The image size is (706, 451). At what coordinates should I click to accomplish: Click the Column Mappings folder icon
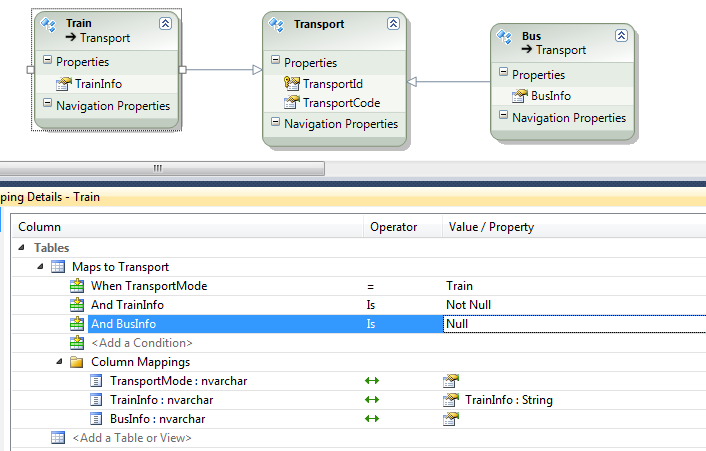pos(77,362)
